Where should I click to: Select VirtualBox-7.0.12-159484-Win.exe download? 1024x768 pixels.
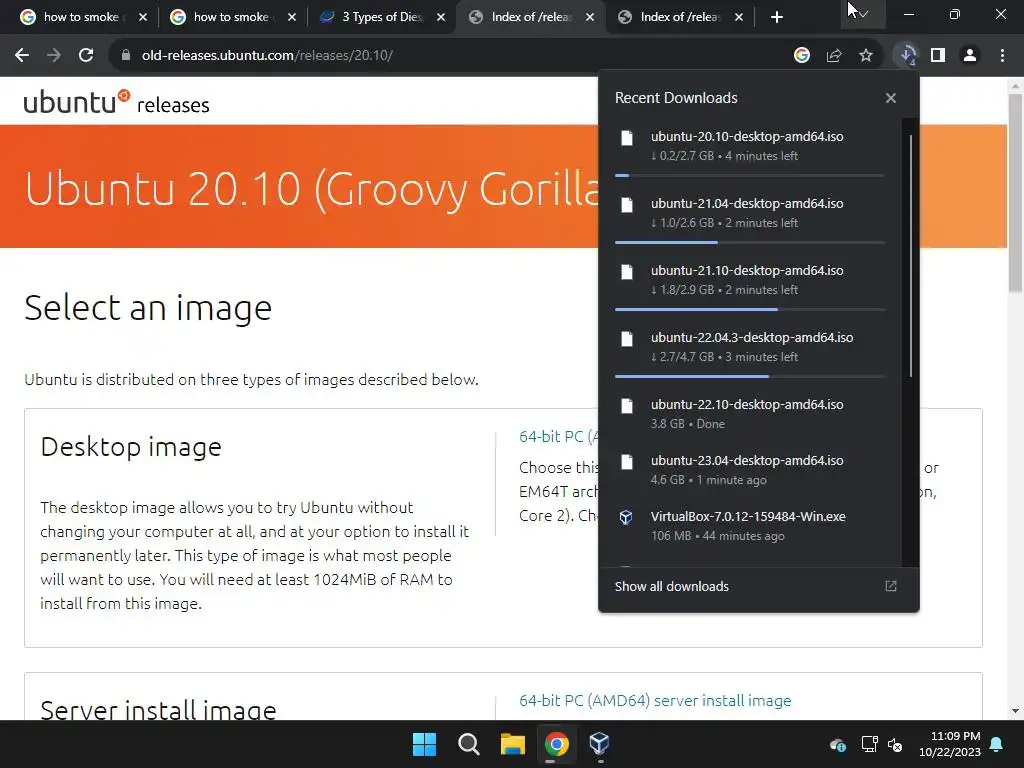point(750,526)
